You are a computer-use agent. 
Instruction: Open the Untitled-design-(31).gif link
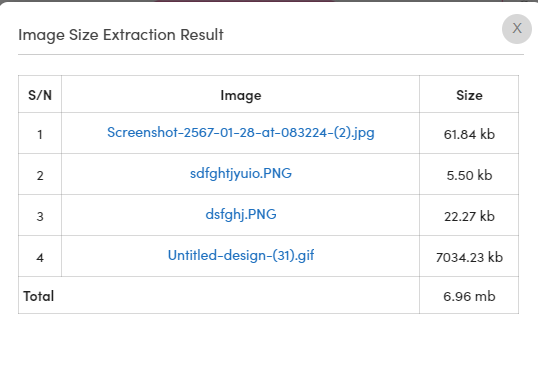[x=241, y=255]
